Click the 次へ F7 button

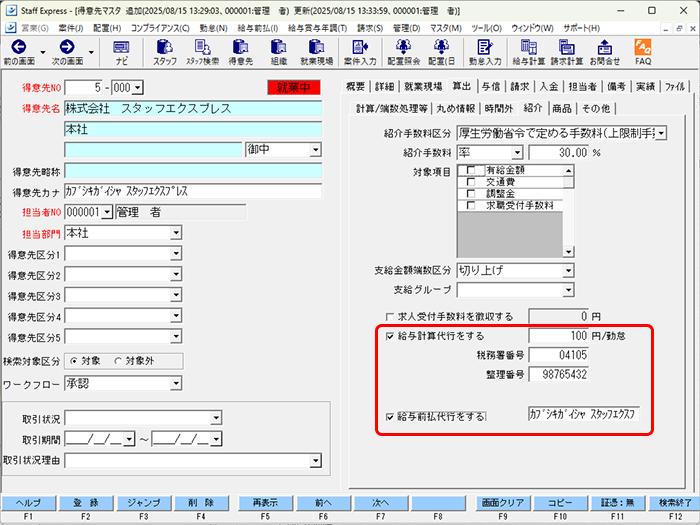381,503
